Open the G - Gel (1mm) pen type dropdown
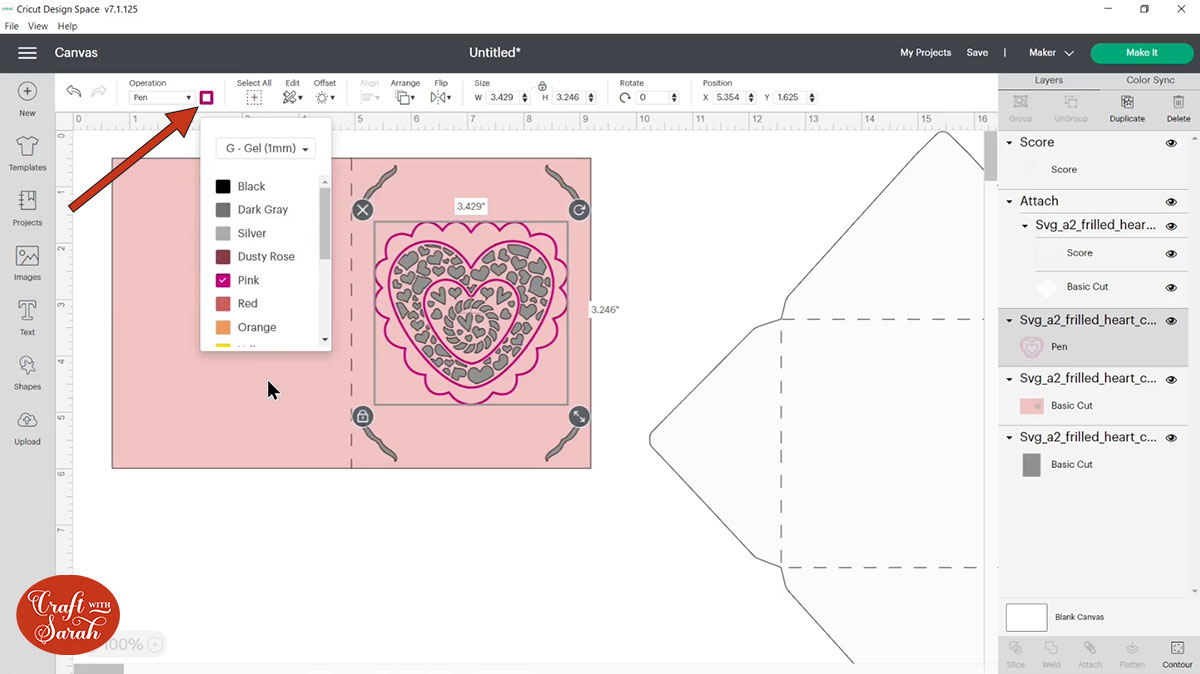The width and height of the screenshot is (1200, 674). tap(265, 148)
